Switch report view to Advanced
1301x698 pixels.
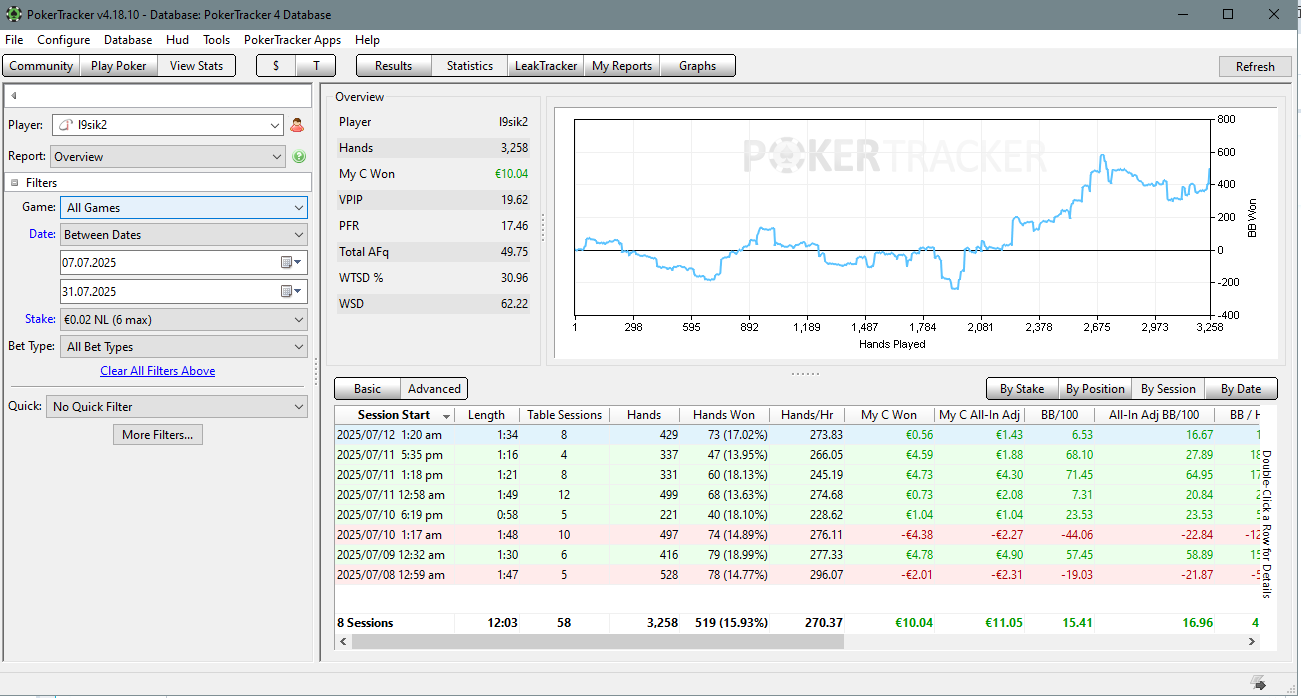click(434, 389)
